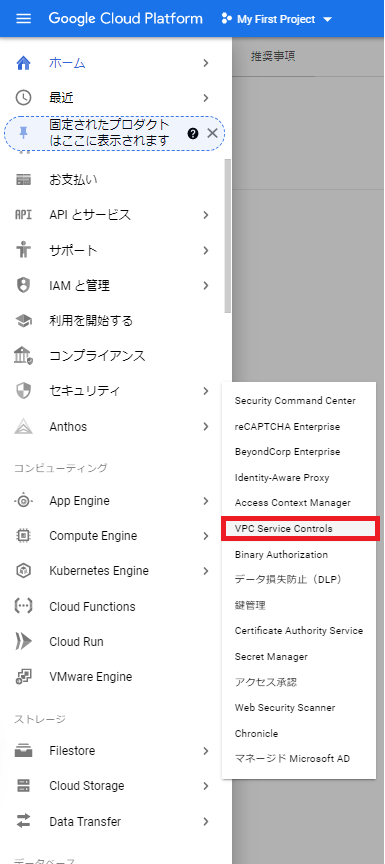The height and width of the screenshot is (864, 385).
Task: Expand the Anthos submenu chevron
Action: pos(206,426)
